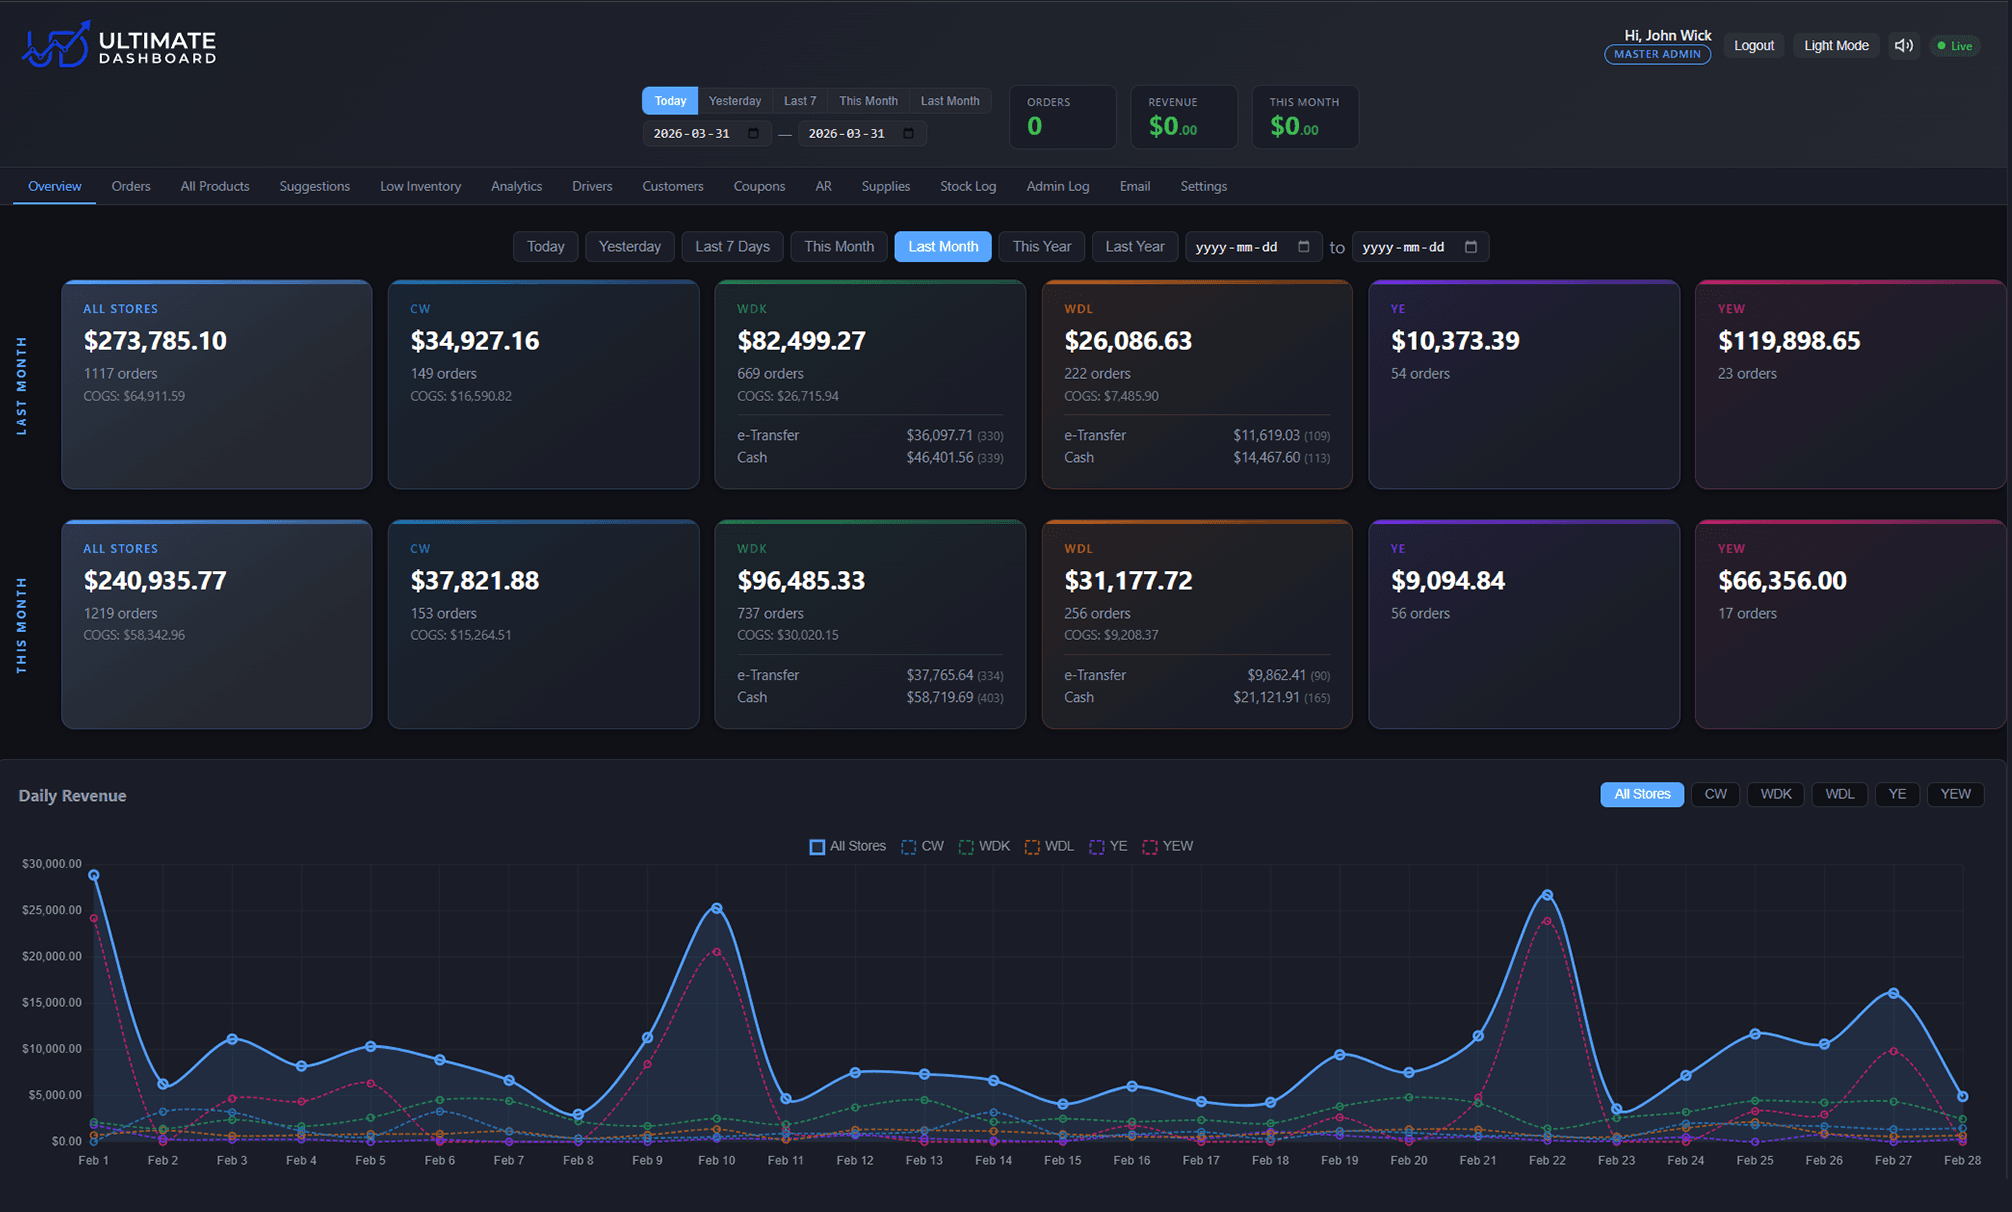Open the calendar icon on the start date
This screenshot has height=1212, width=2012.
pos(755,133)
